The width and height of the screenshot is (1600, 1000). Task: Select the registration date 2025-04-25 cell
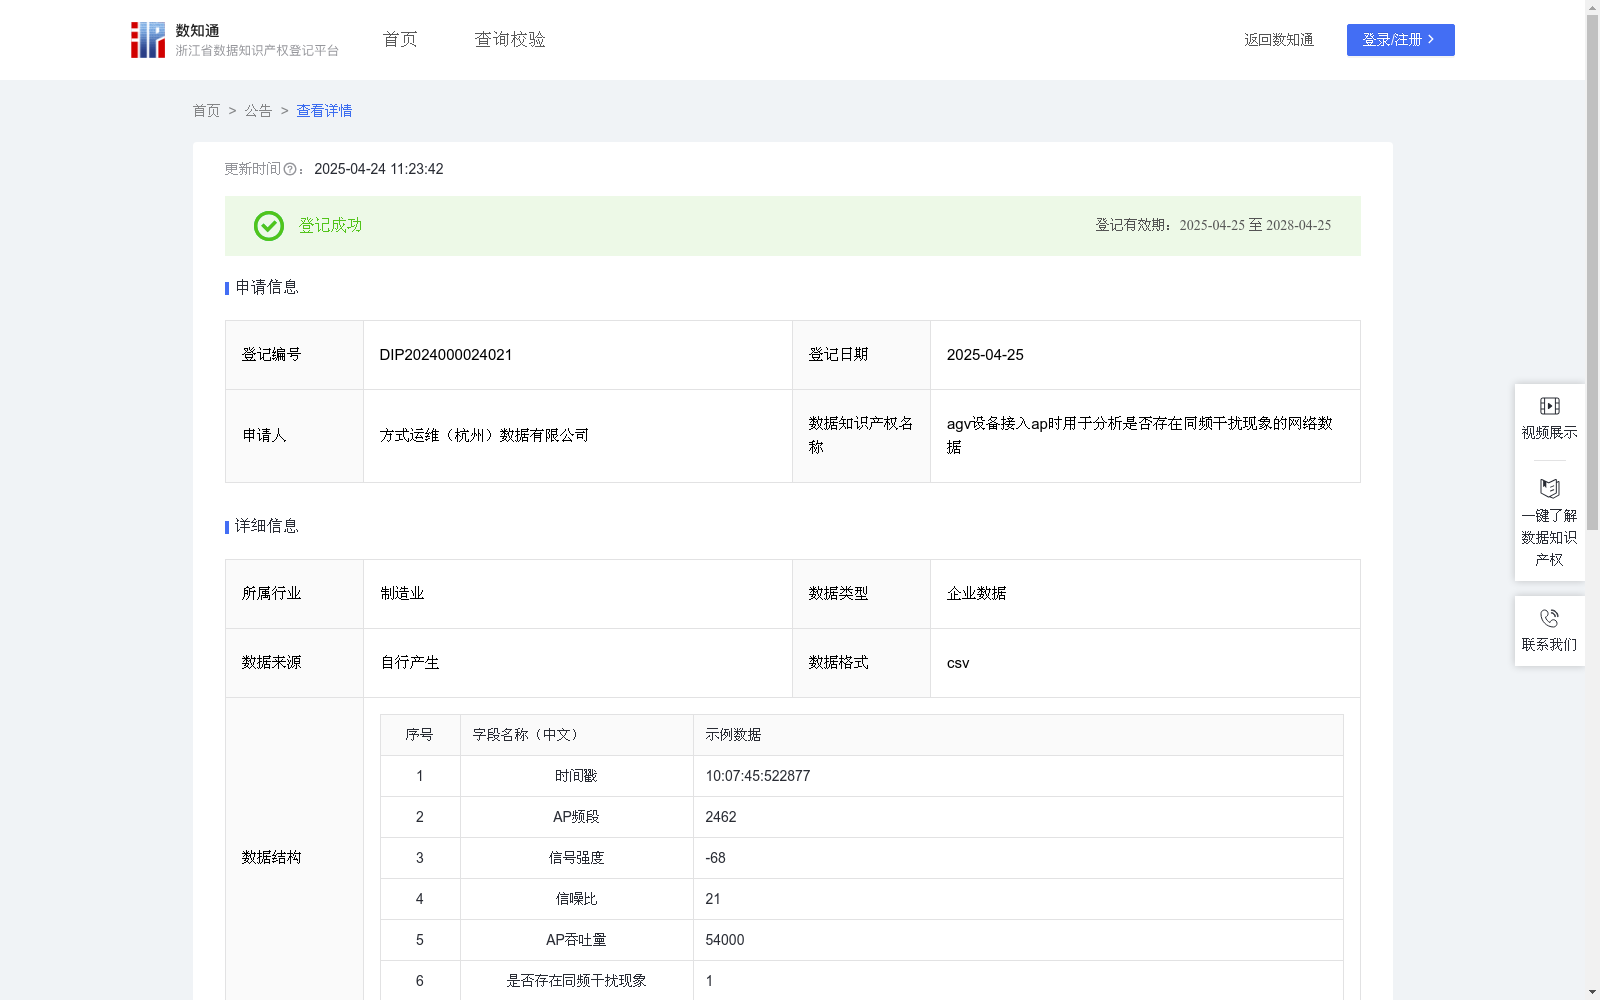click(x=1145, y=355)
